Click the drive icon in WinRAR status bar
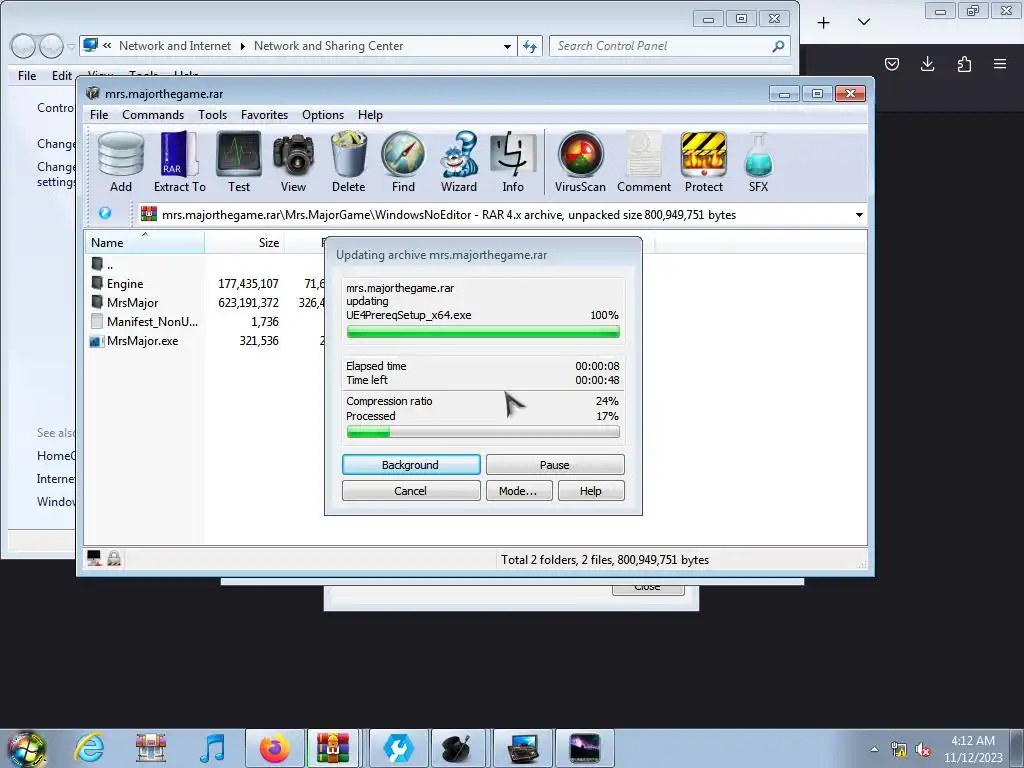The height and width of the screenshot is (768, 1024). (x=94, y=558)
